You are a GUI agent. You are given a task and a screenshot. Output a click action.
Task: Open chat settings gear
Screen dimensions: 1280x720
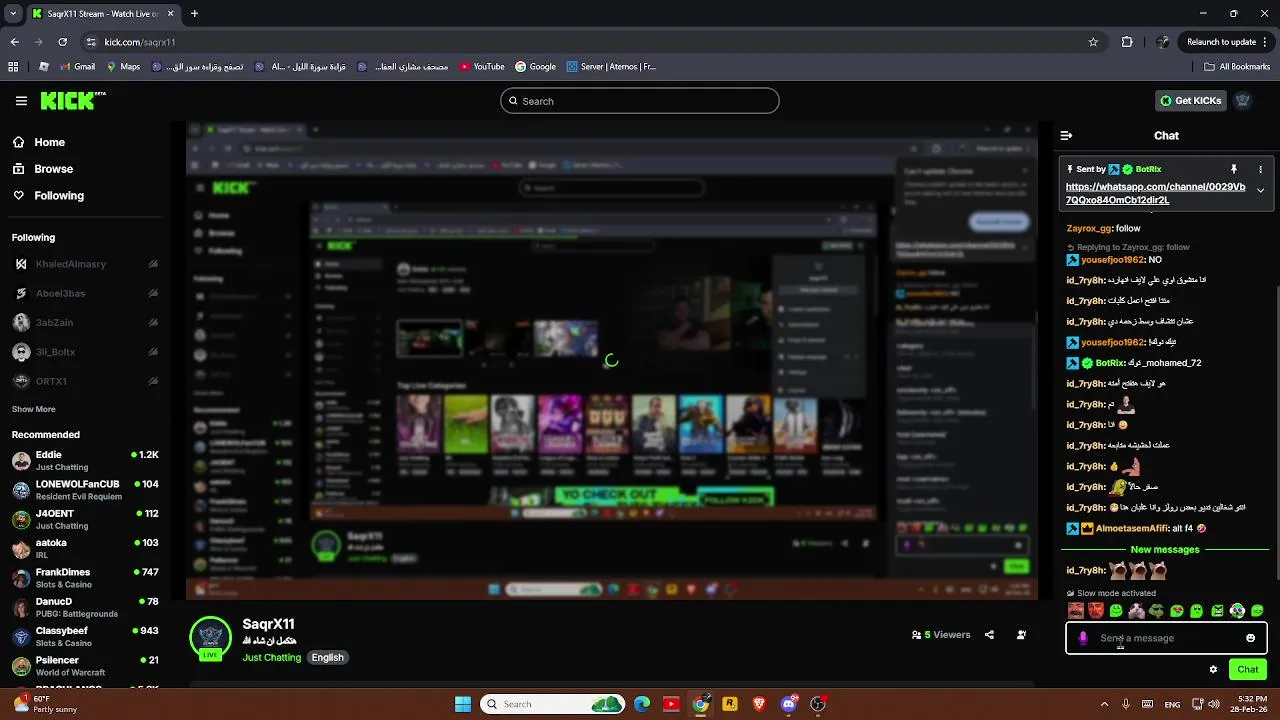tap(1213, 670)
